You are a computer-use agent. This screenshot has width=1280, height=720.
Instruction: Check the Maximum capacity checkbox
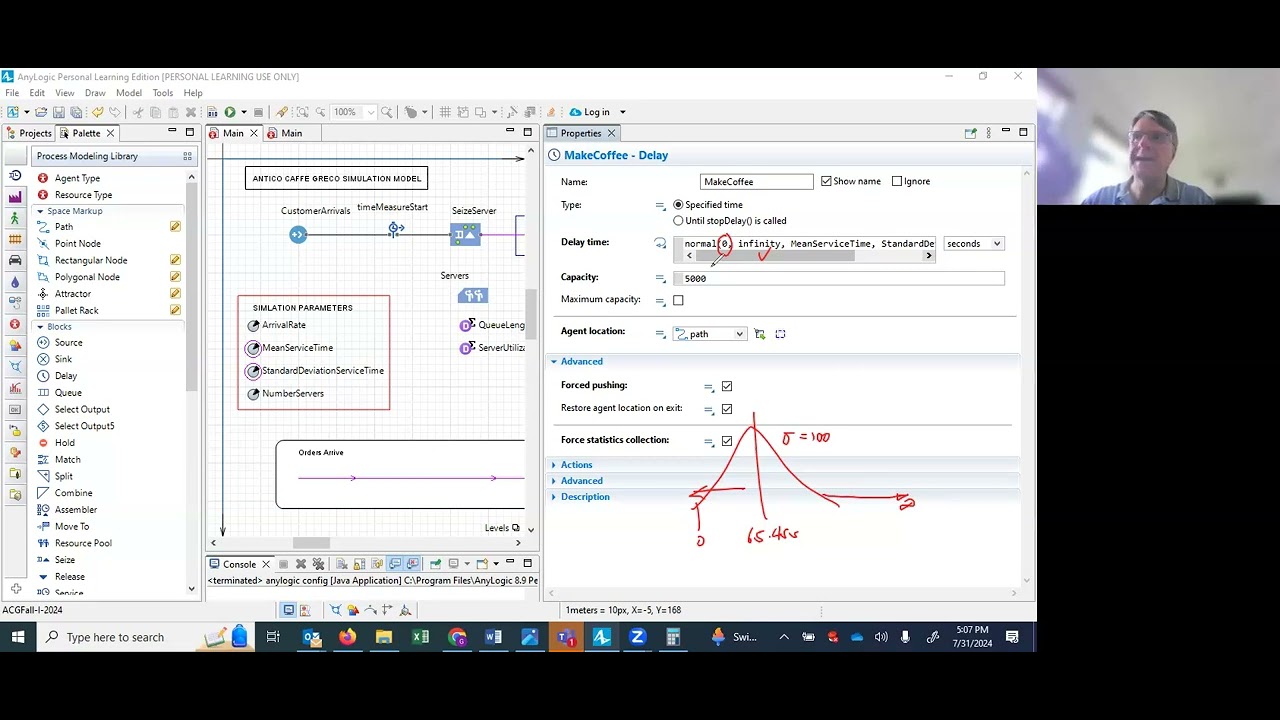[678, 300]
